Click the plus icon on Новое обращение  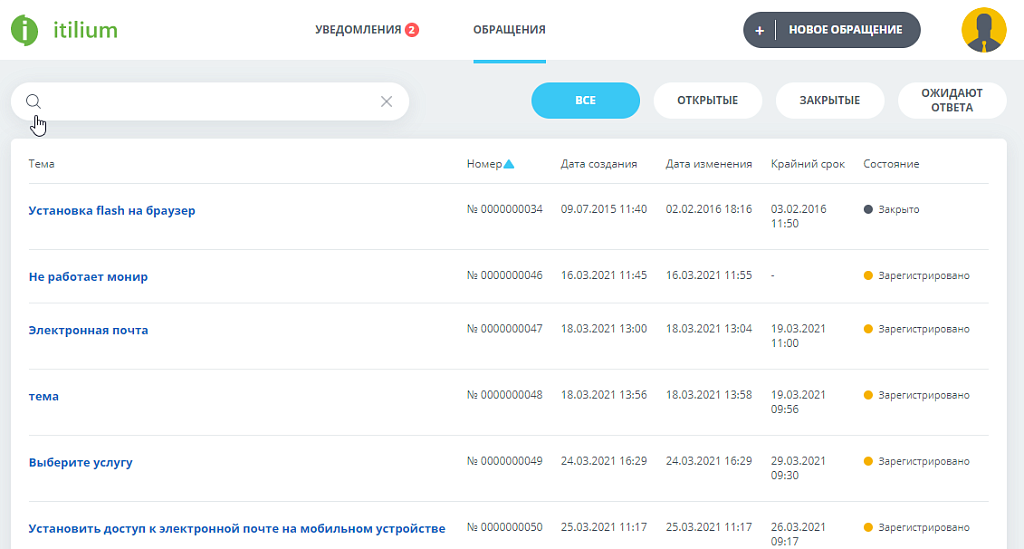tap(759, 30)
